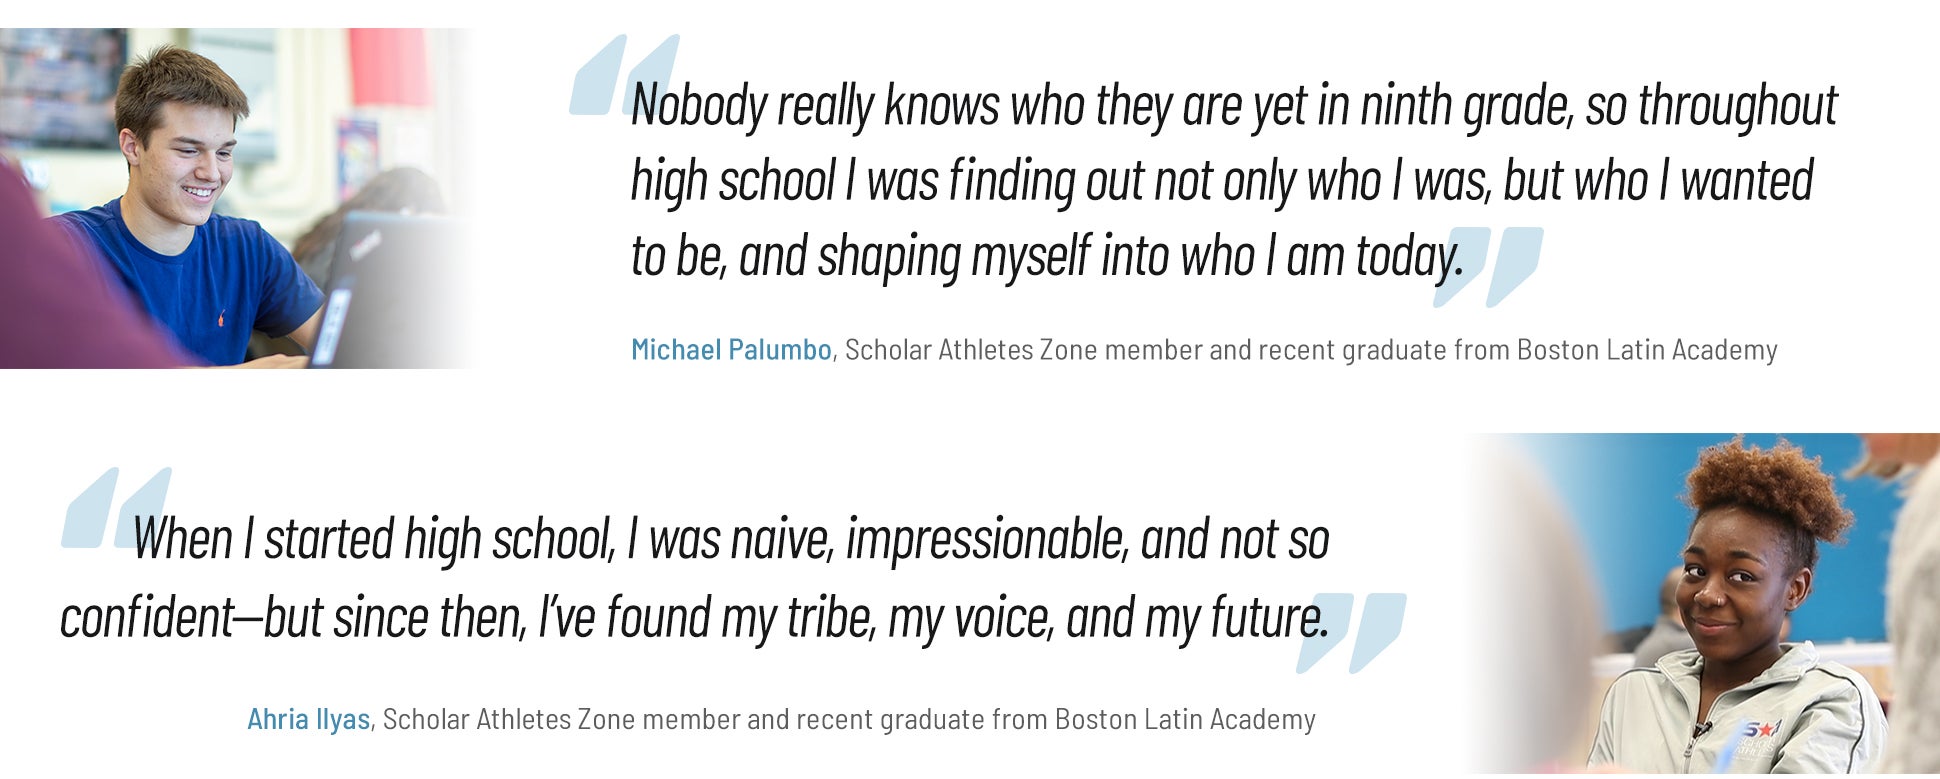Click the red logo on the blue t-shirt
The width and height of the screenshot is (1940, 779).
[220, 318]
